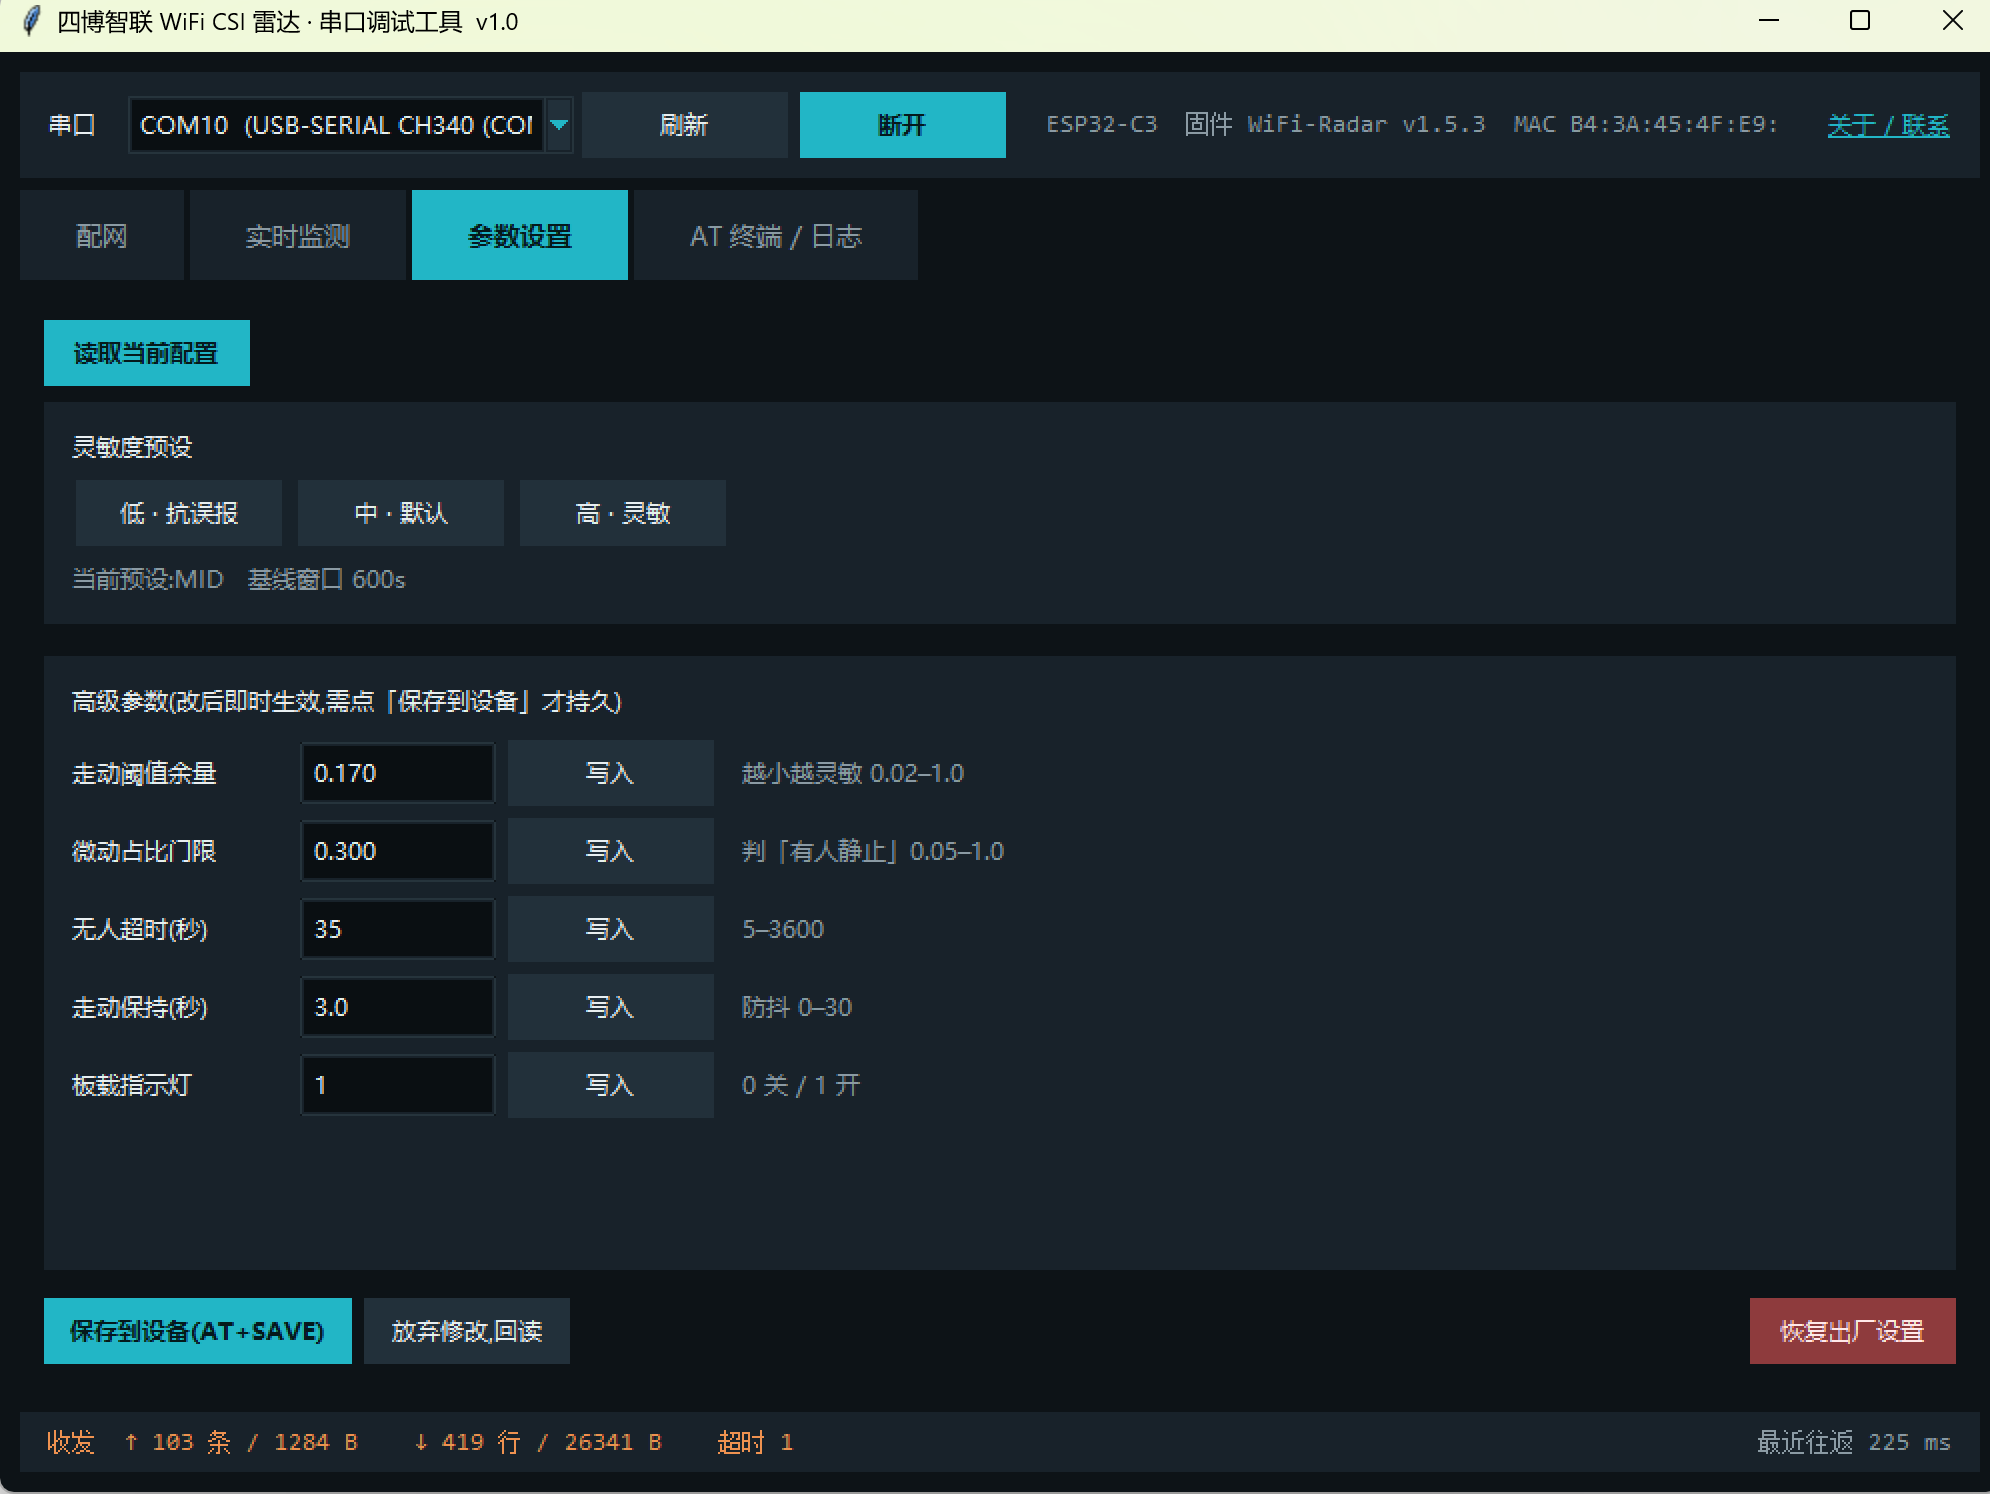This screenshot has width=1990, height=1494.
Task: Click the 读取当前配置 button
Action: point(146,353)
